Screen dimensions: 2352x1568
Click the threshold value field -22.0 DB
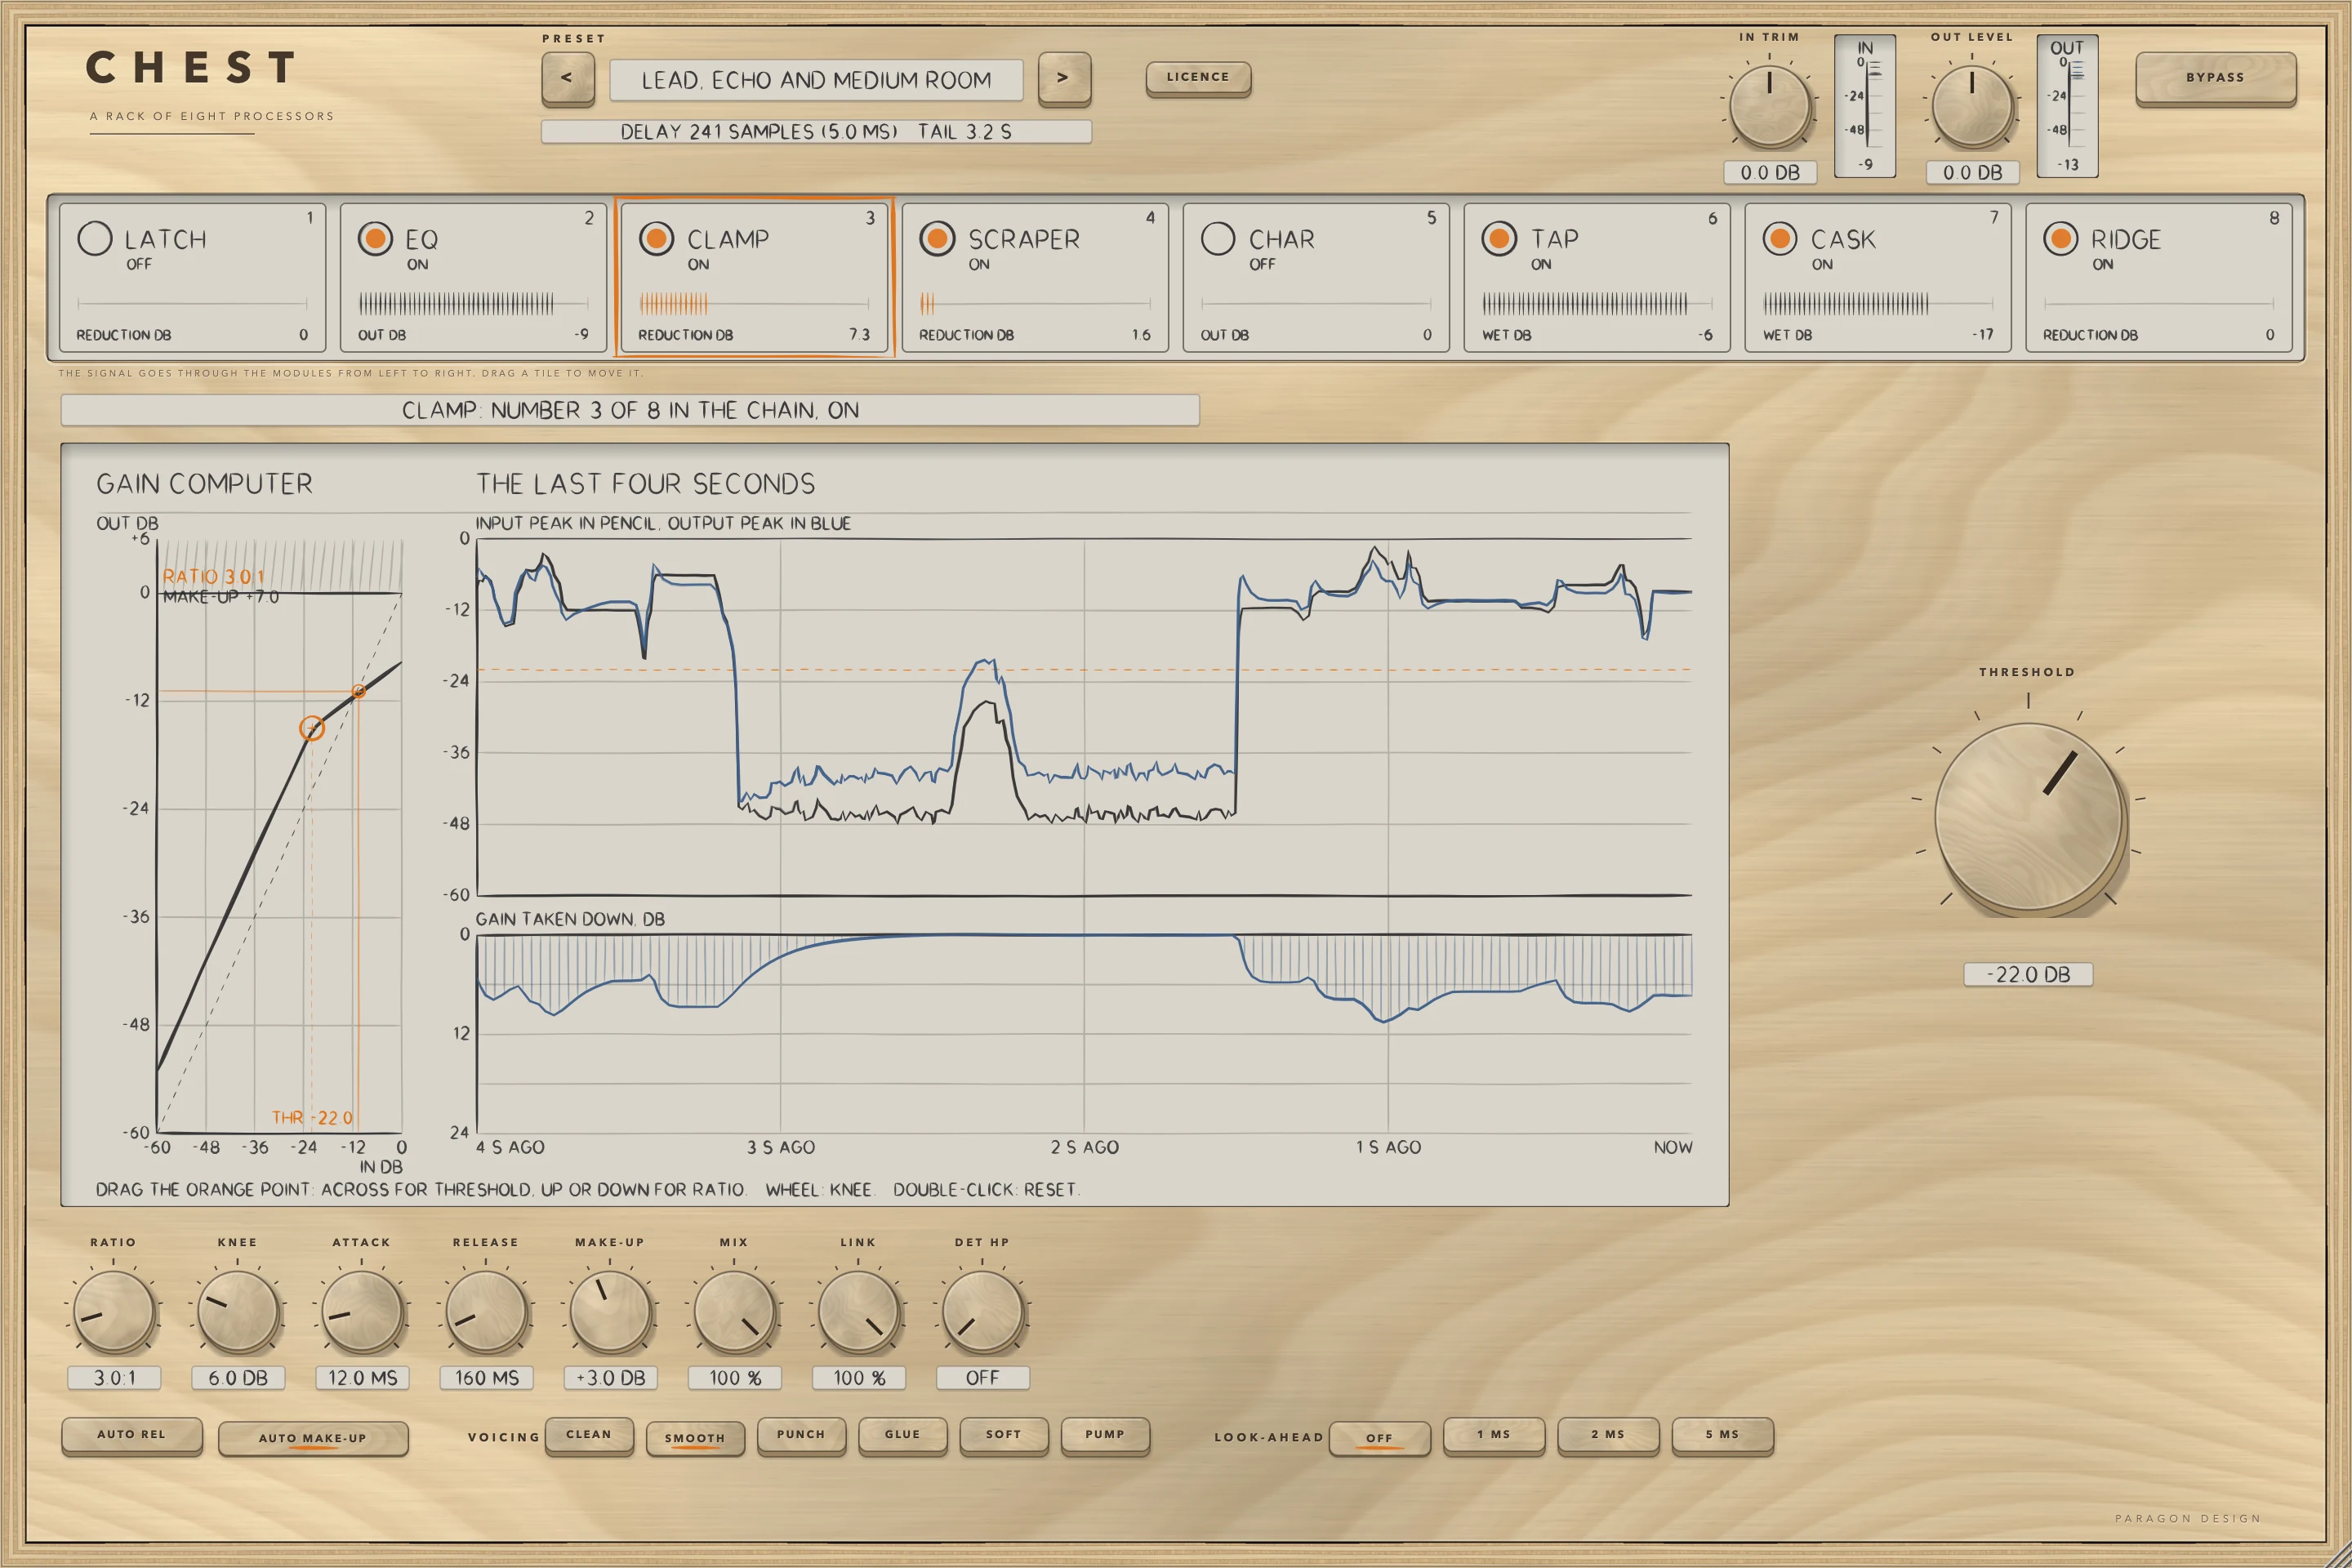coord(2028,974)
